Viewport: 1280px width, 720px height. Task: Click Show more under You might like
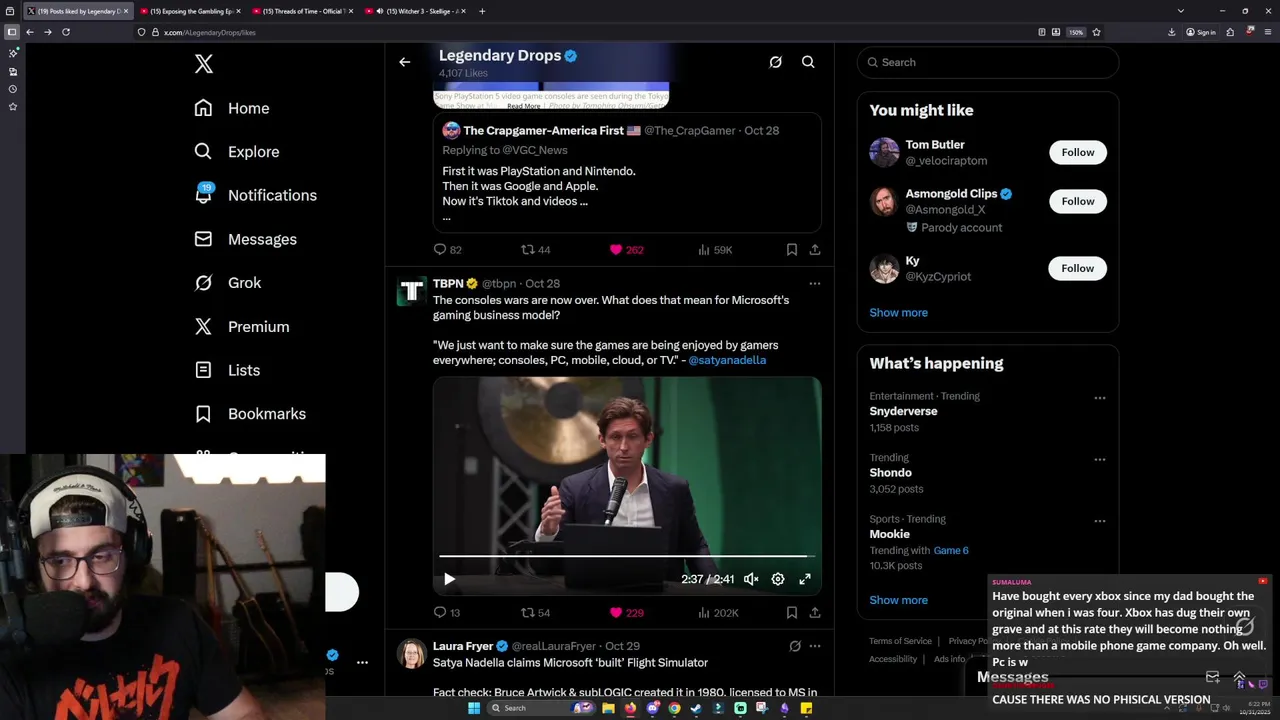(898, 312)
